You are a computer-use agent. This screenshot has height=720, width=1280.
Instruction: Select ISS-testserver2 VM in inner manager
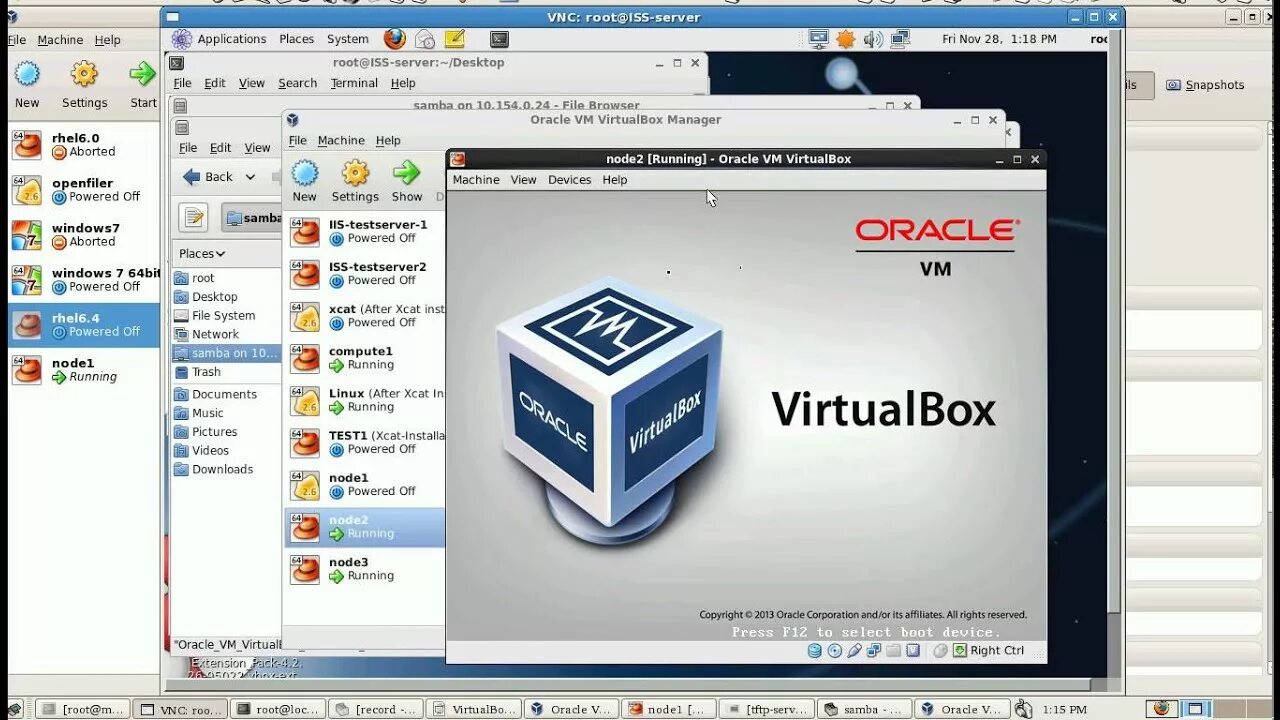click(366, 274)
